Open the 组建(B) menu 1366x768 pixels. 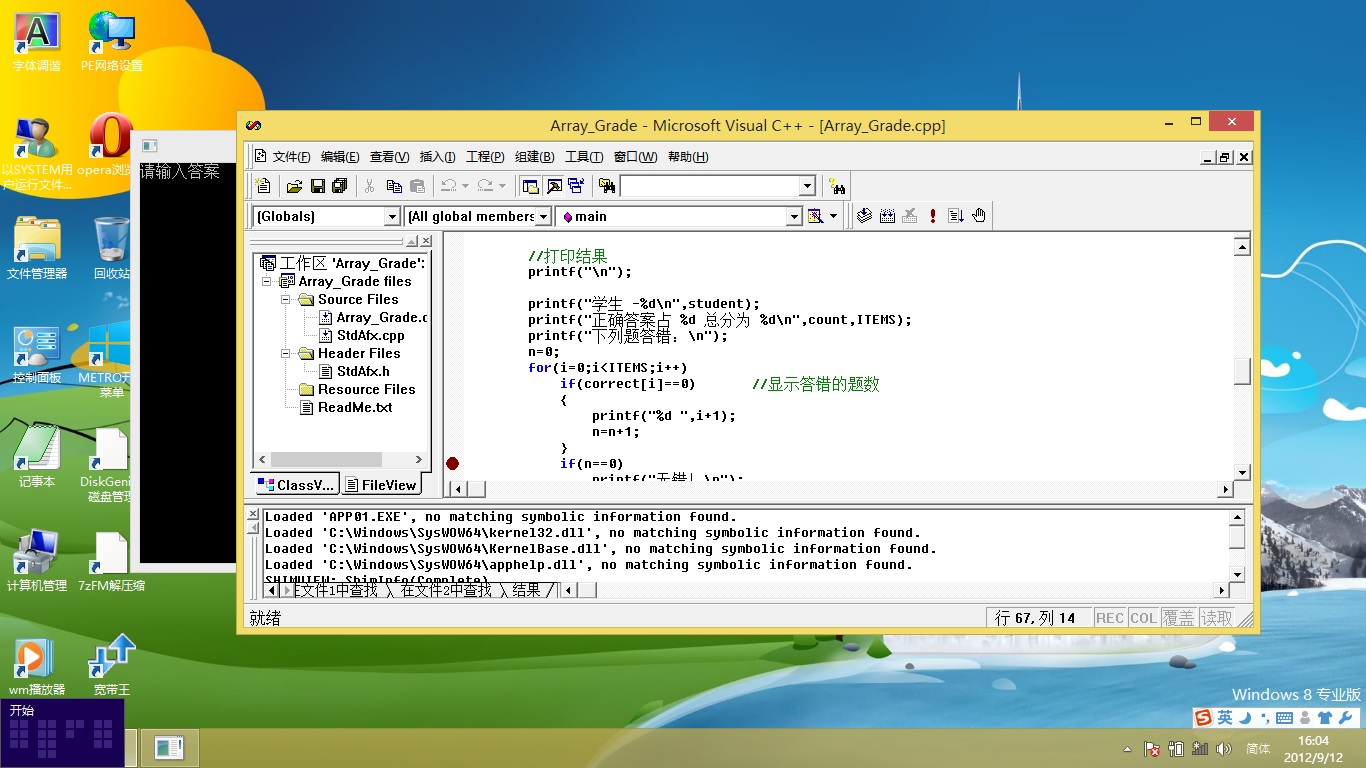click(x=534, y=157)
